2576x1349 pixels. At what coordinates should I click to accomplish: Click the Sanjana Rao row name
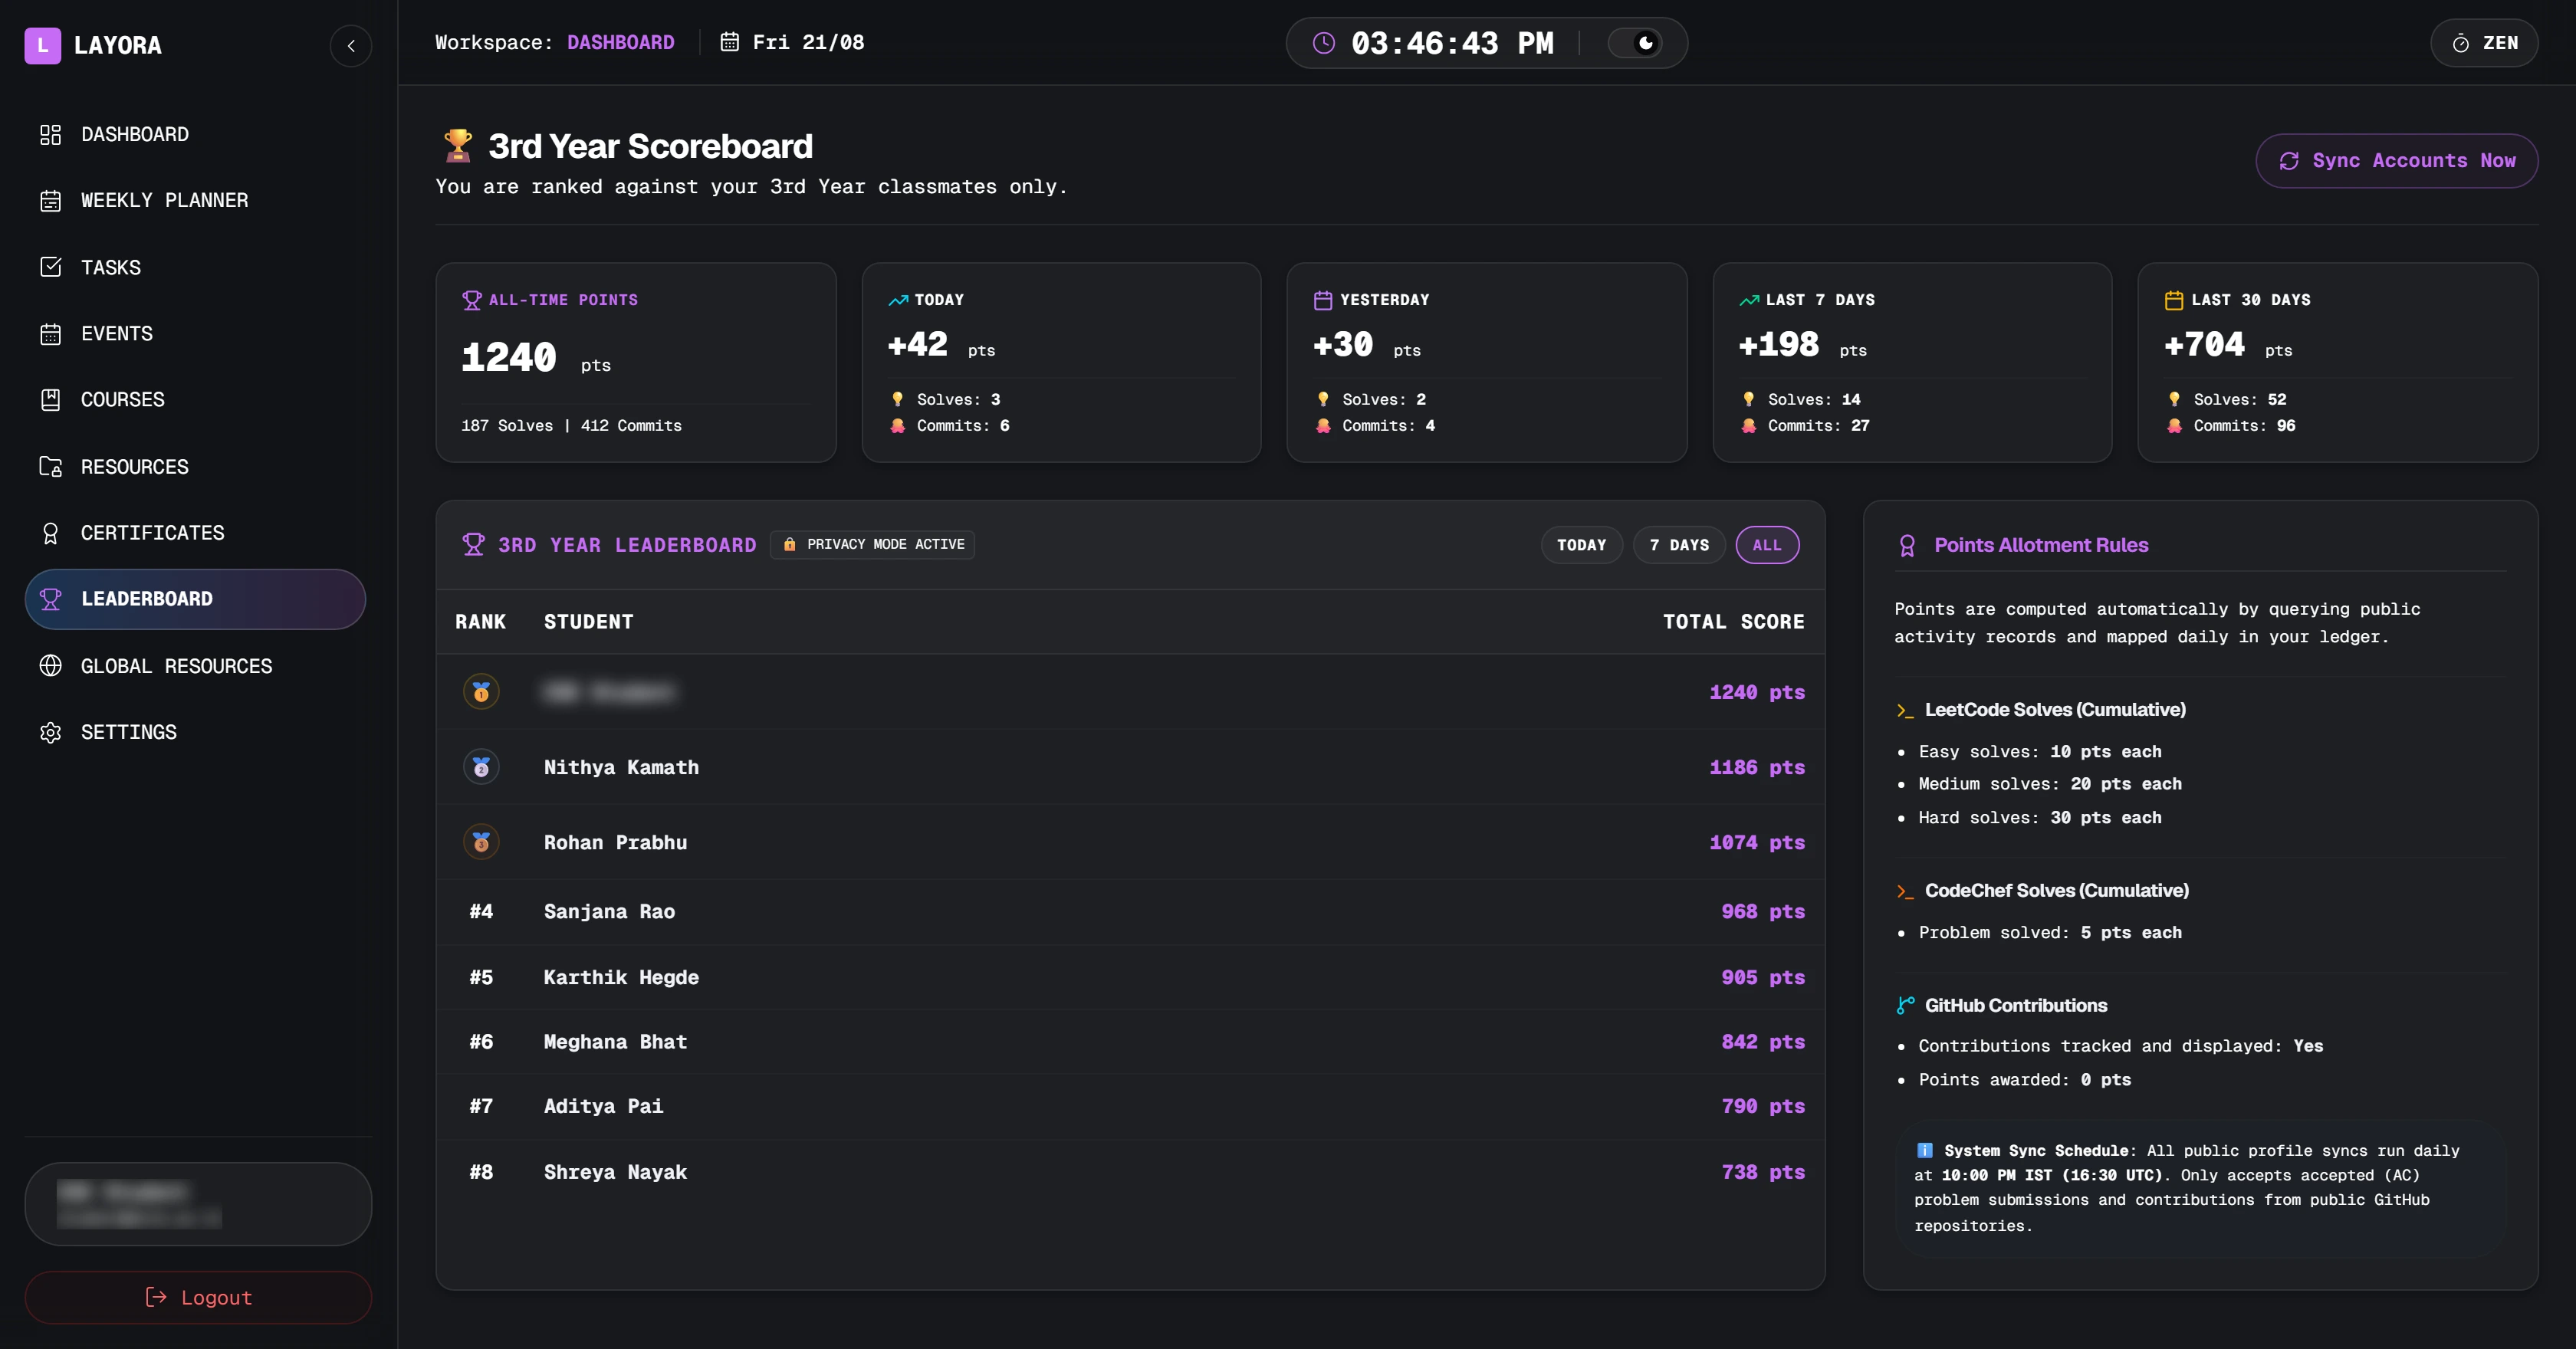click(x=609, y=911)
